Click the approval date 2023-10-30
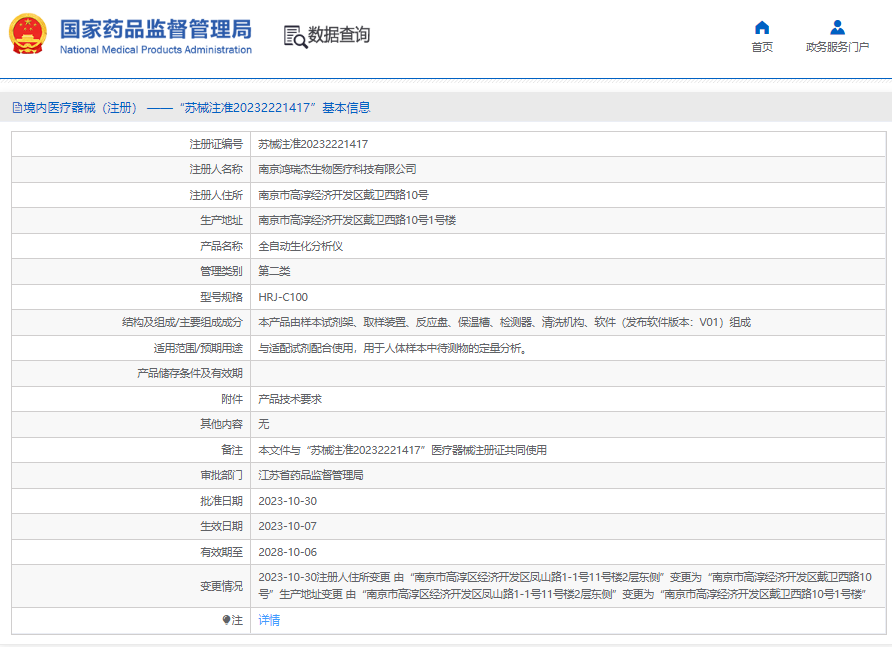Viewport: 892px width, 647px height. [287, 501]
